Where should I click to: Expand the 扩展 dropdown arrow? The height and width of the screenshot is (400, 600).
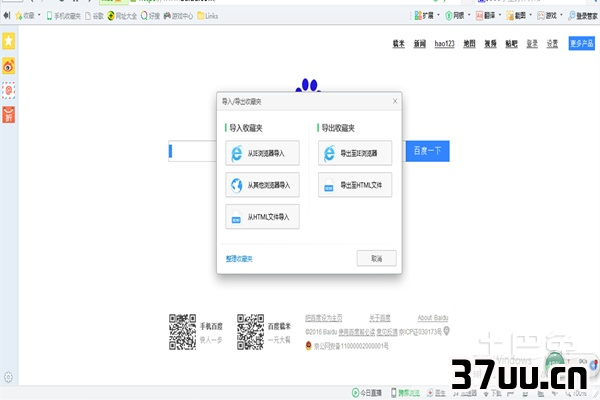point(439,15)
